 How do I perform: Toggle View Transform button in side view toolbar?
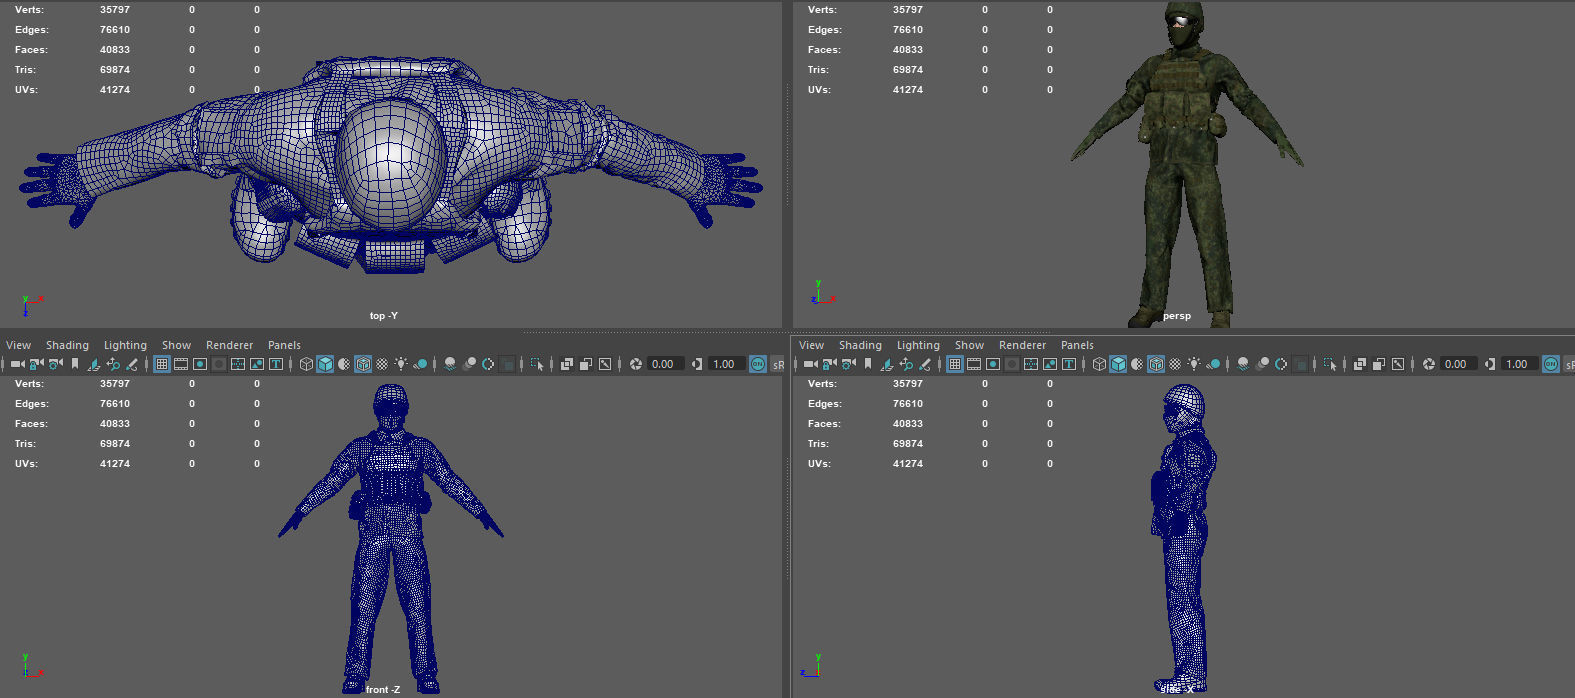pyautogui.click(x=1551, y=364)
